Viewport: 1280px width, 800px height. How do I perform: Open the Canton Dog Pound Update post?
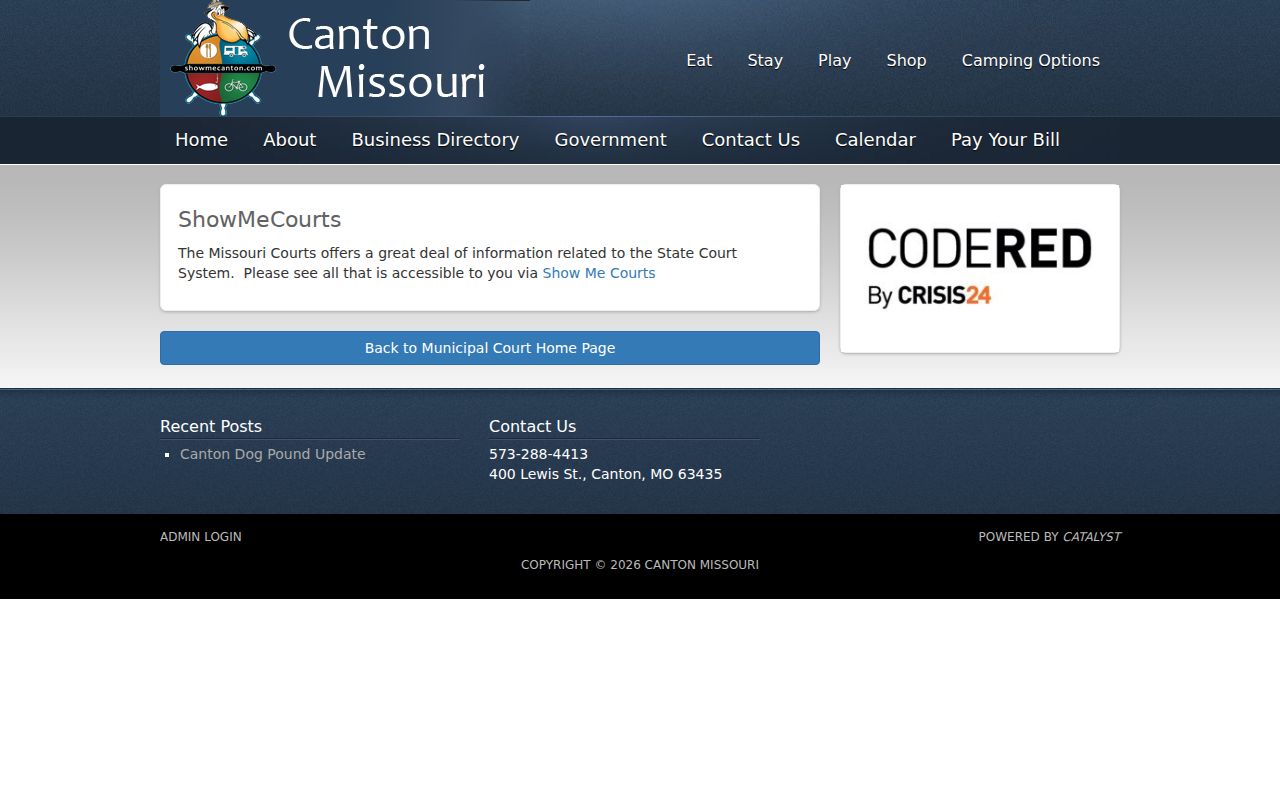[272, 454]
